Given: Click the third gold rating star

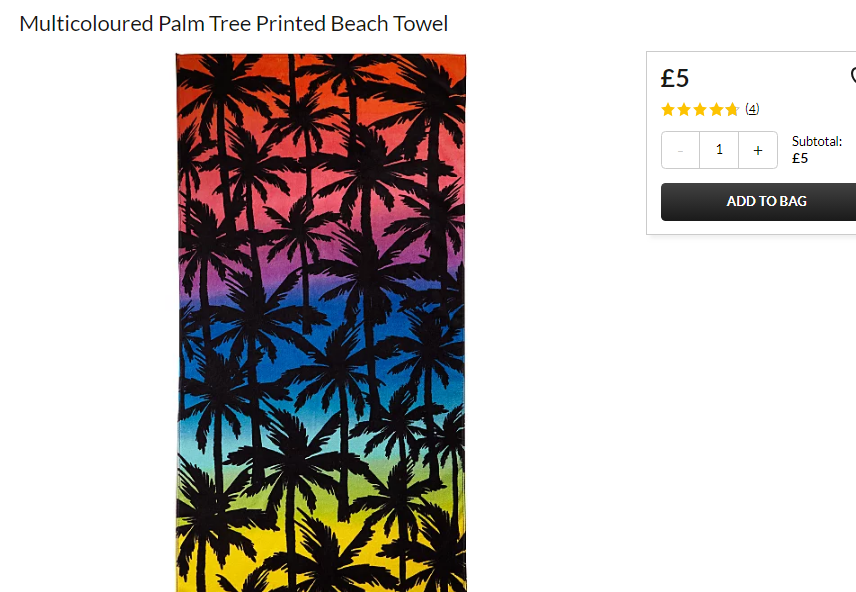Looking at the screenshot, I should (x=700, y=110).
